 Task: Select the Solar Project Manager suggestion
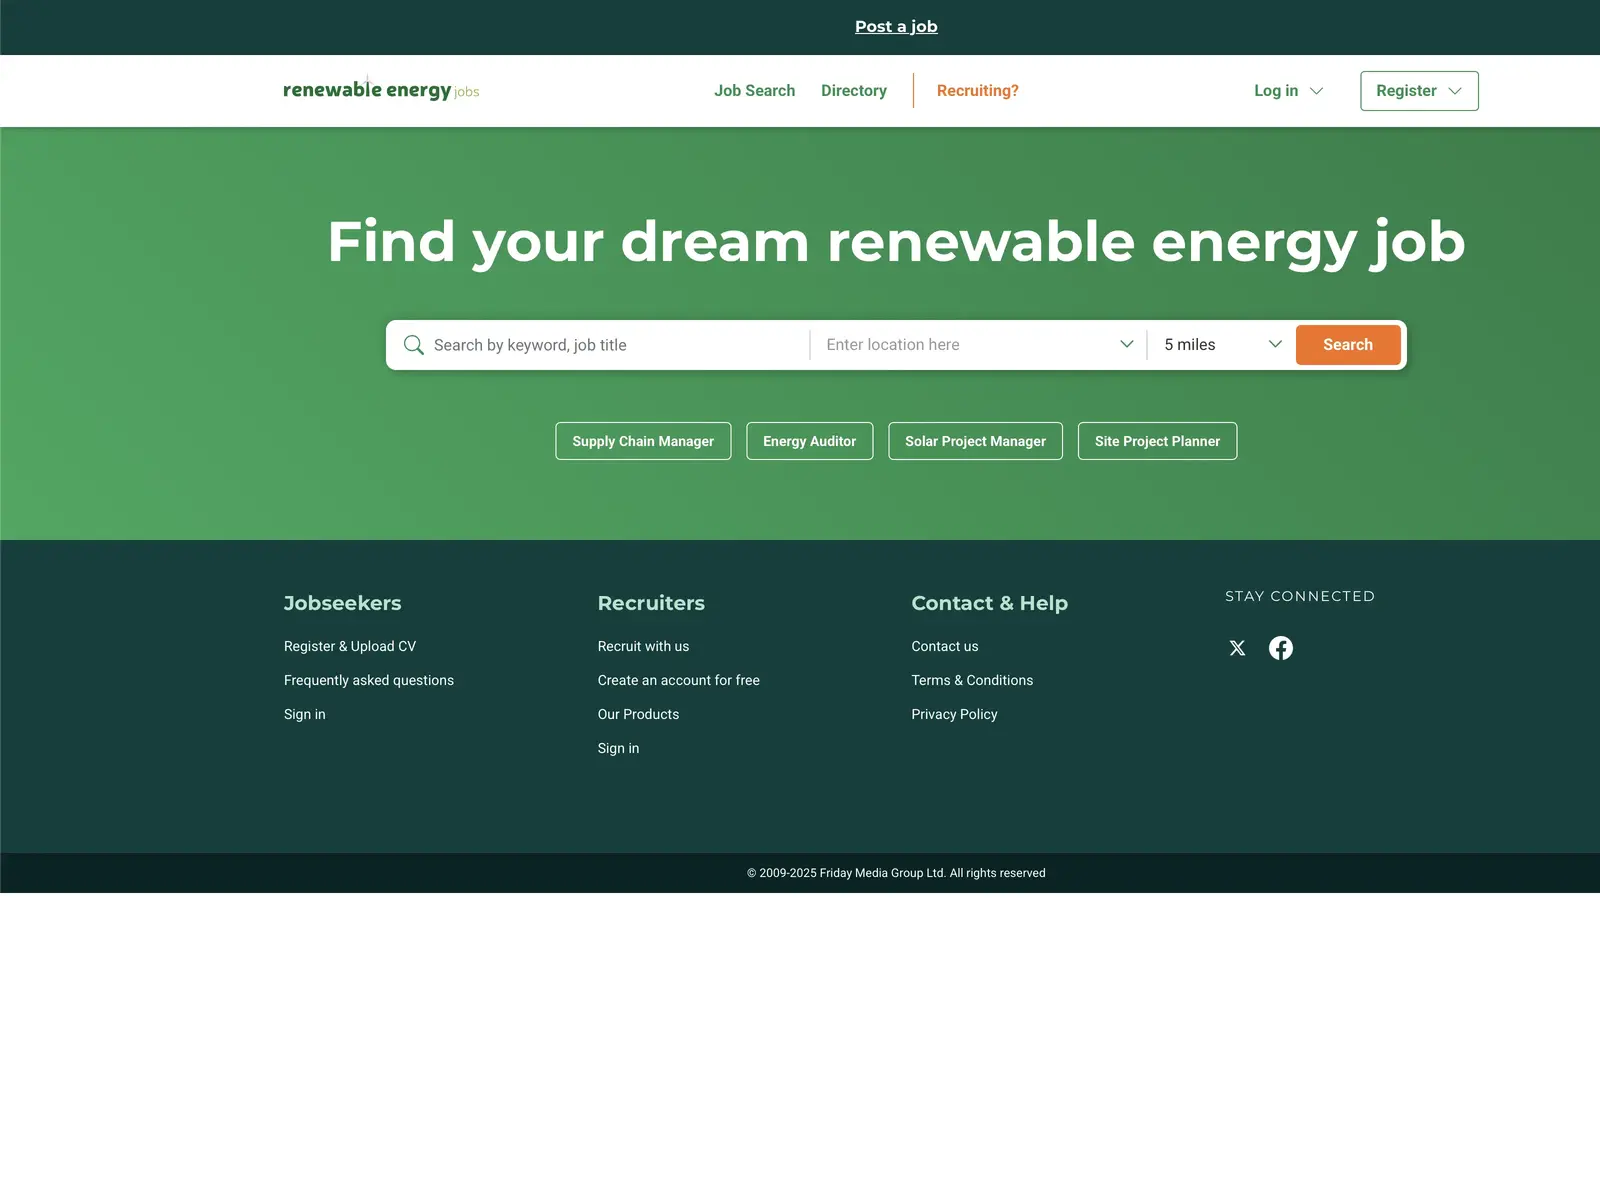pos(976,441)
